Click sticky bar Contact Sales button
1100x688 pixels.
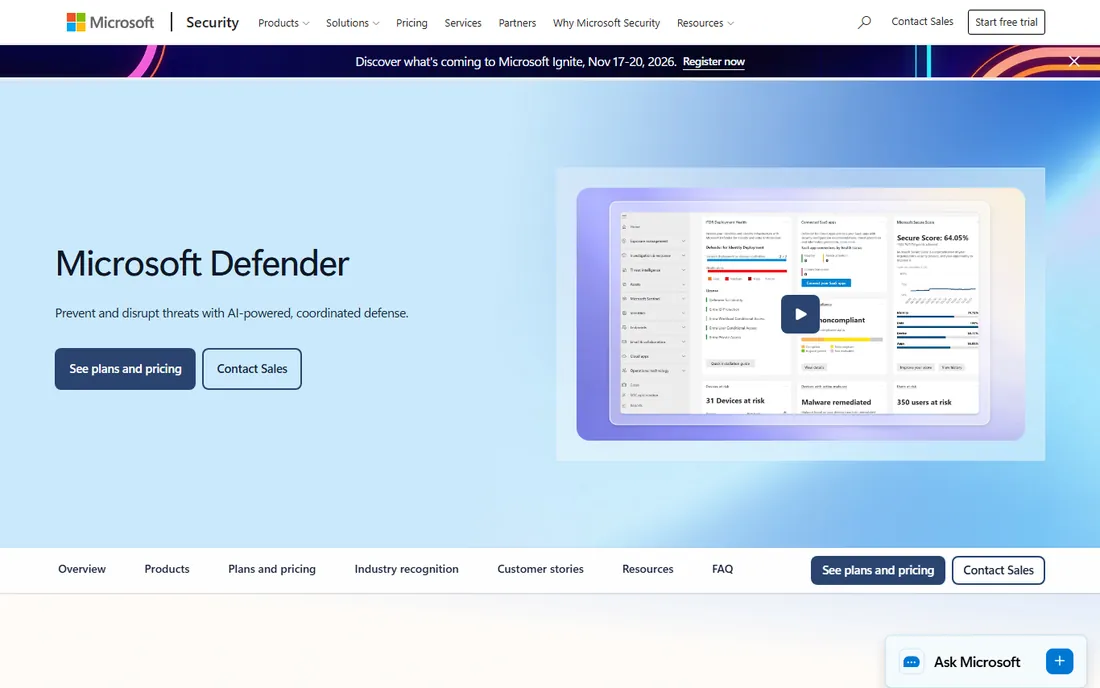[998, 570]
